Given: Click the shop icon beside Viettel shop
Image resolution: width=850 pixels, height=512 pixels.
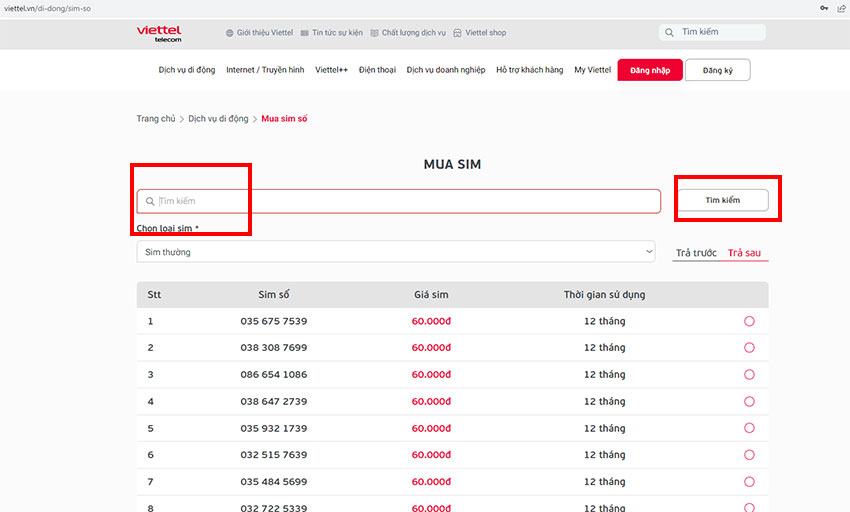Looking at the screenshot, I should pyautogui.click(x=458, y=33).
